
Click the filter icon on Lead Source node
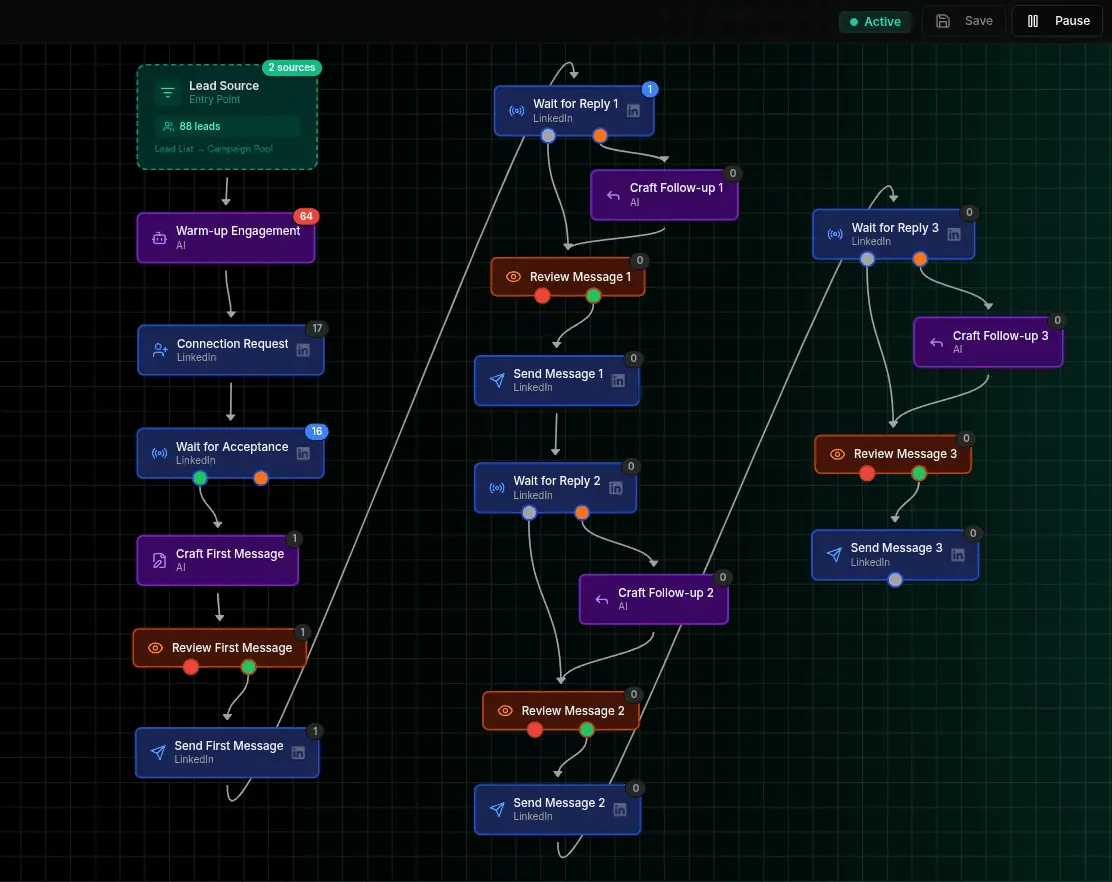167,92
